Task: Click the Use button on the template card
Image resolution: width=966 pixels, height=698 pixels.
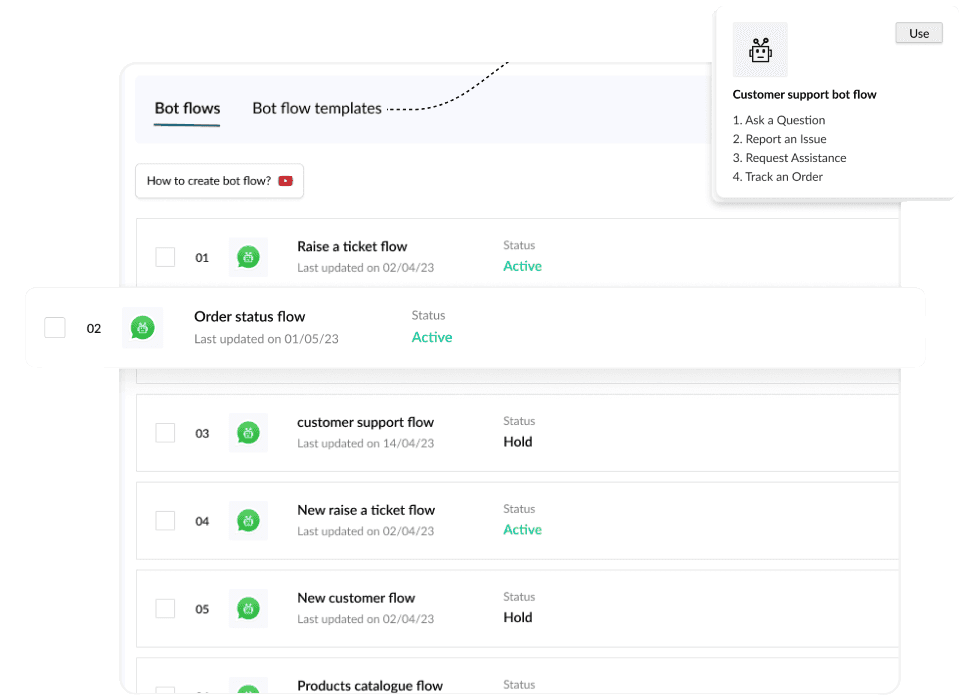Action: click(918, 33)
